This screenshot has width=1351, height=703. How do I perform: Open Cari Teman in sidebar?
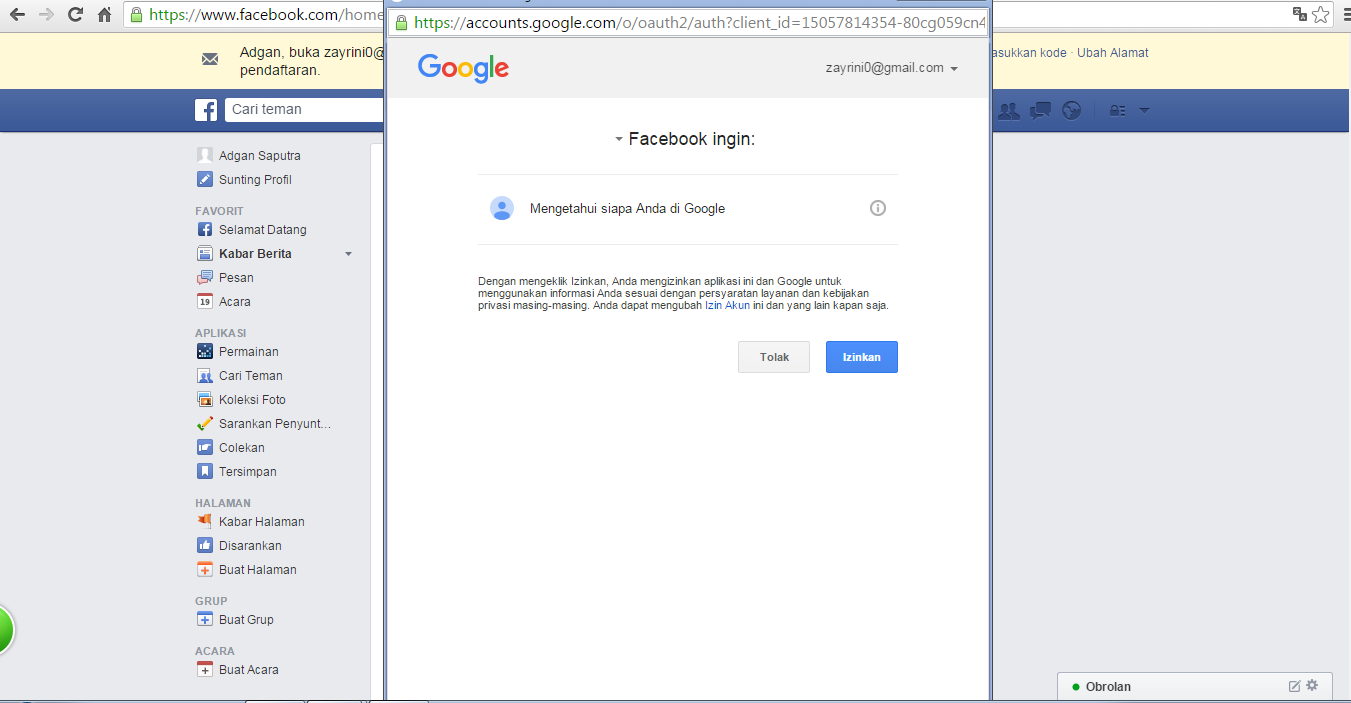tap(251, 376)
